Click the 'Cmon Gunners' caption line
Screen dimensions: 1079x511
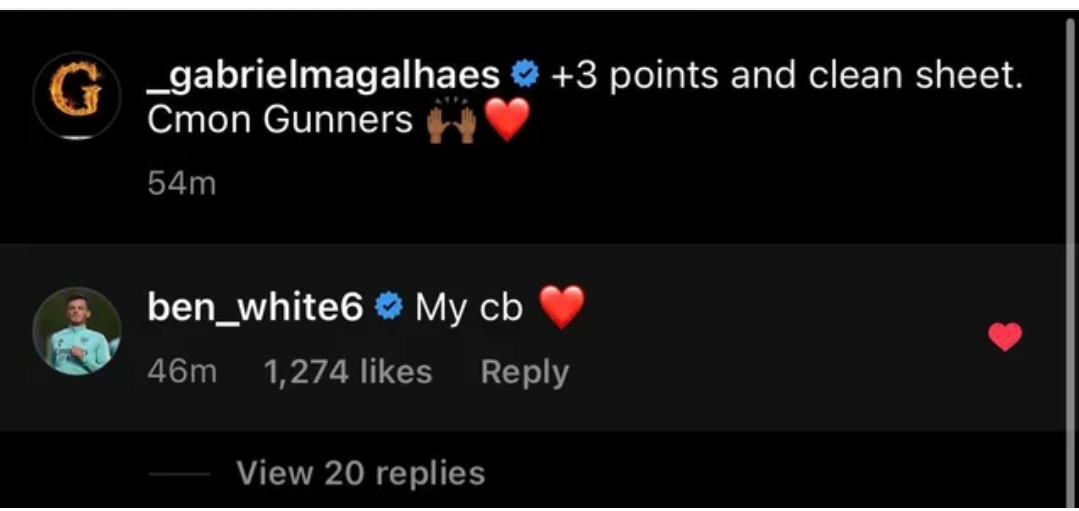point(279,121)
